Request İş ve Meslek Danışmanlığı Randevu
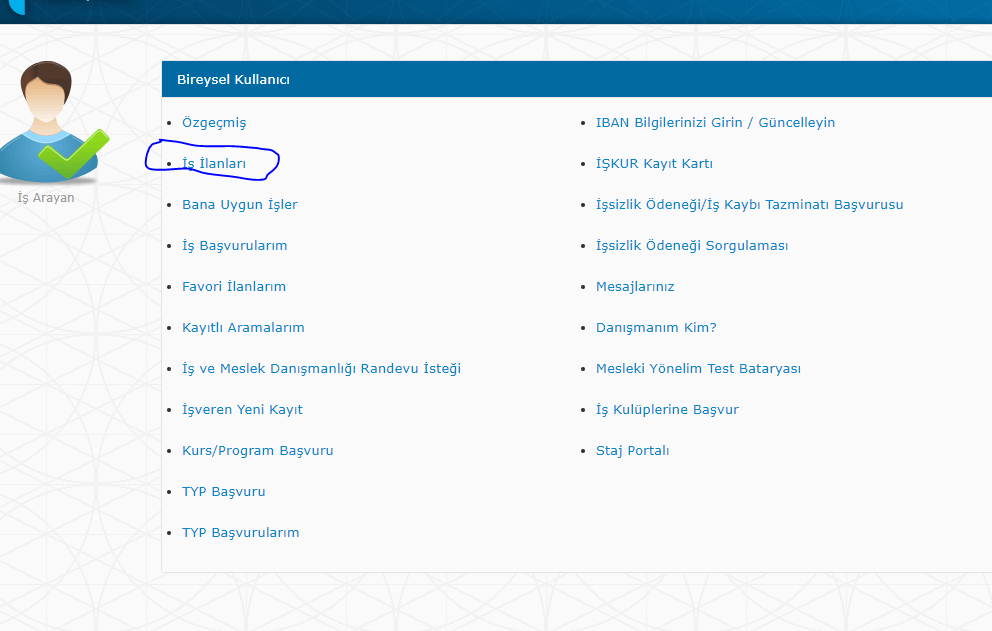 (x=321, y=369)
